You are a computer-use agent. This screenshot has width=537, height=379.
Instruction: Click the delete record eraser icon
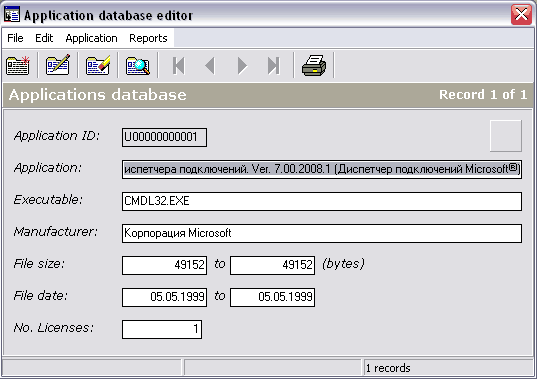tap(98, 65)
